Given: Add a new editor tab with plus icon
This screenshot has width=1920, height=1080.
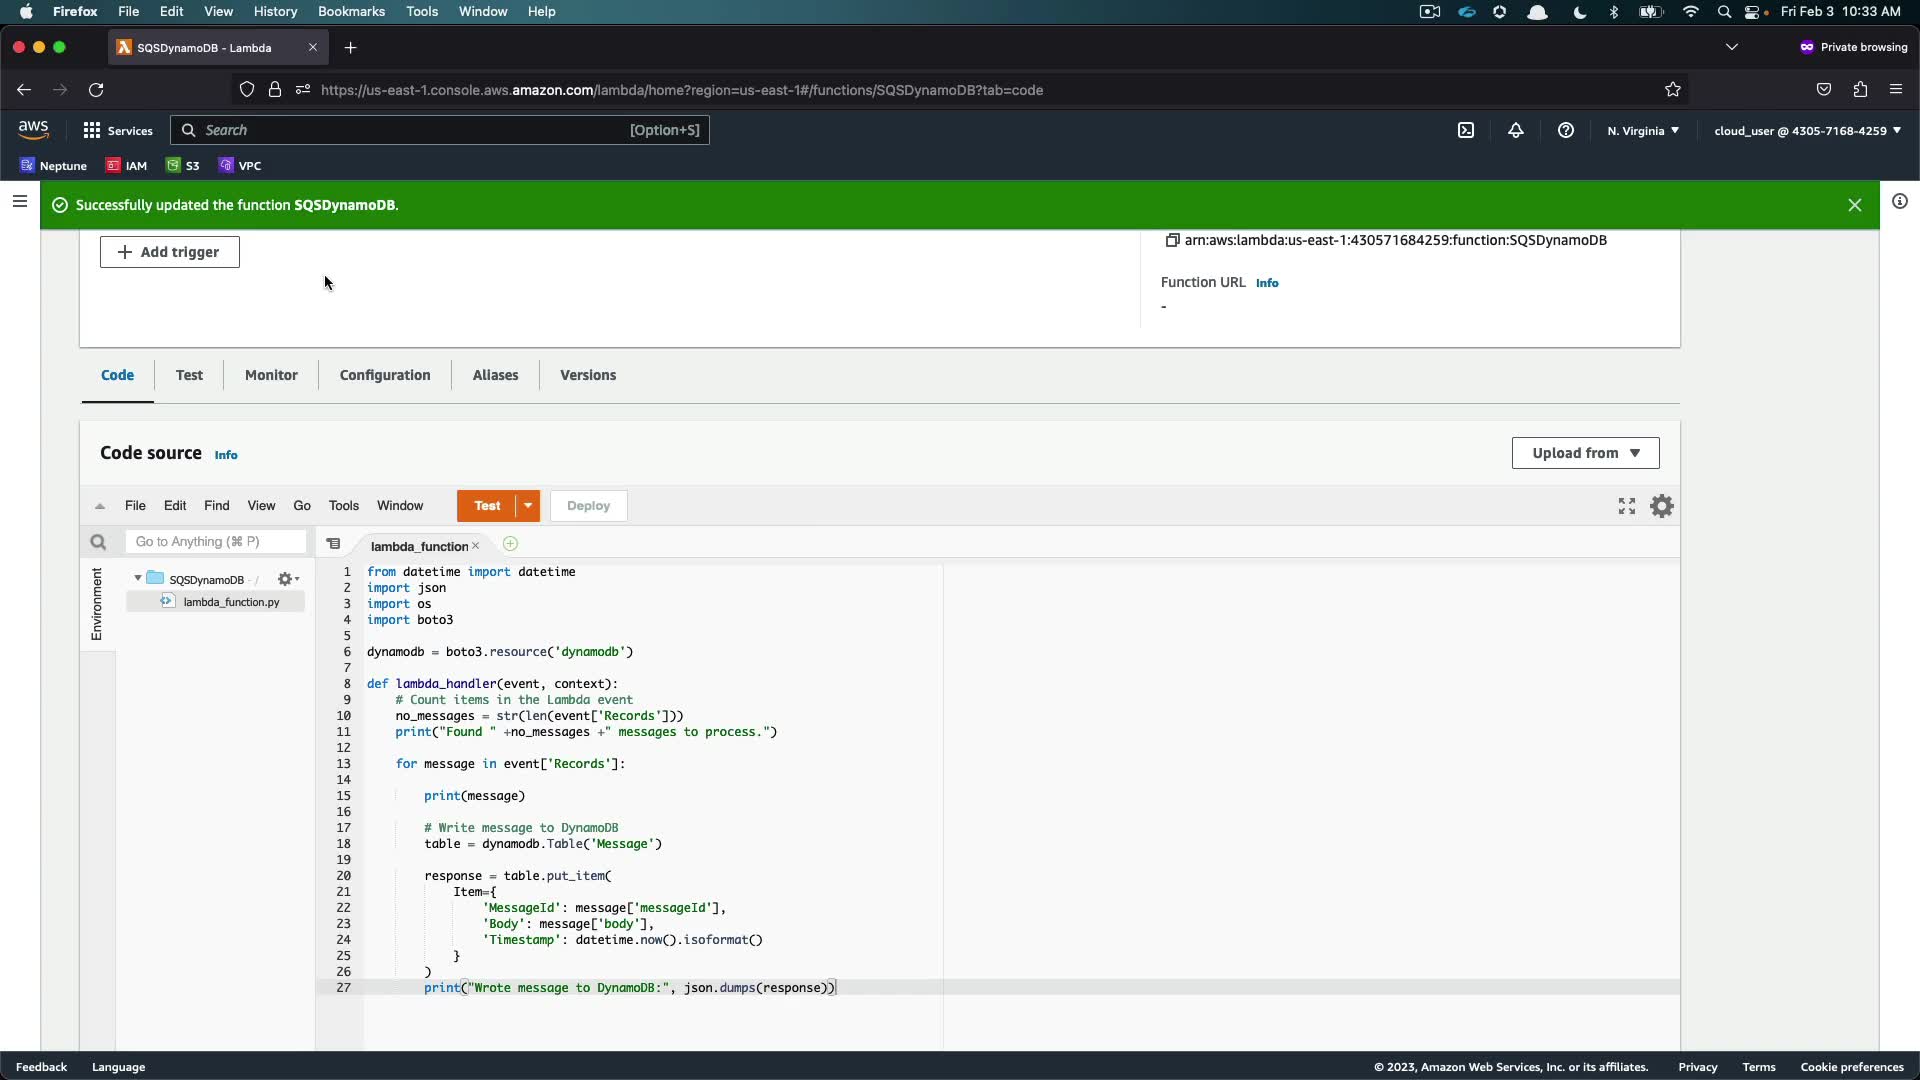Looking at the screenshot, I should (510, 544).
